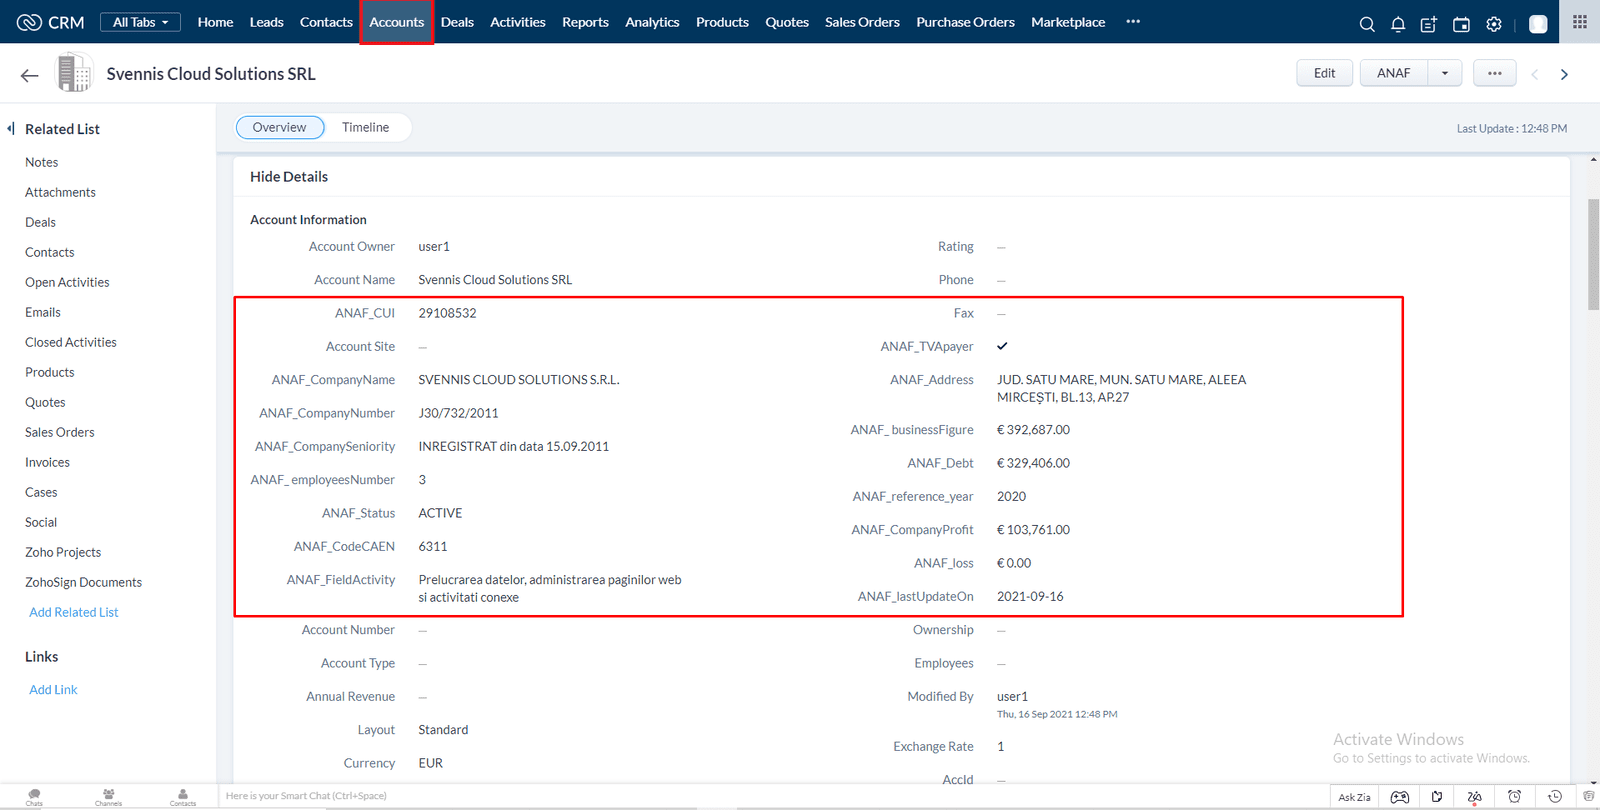1600x810 pixels.
Task: Select the ANAF_CUI value 29108532
Action: [x=447, y=313]
